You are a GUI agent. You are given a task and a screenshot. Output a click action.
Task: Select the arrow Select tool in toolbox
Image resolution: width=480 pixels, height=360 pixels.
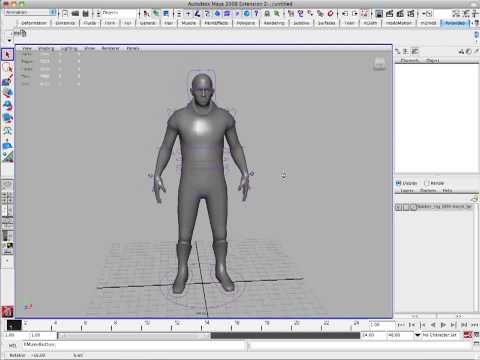click(7, 54)
